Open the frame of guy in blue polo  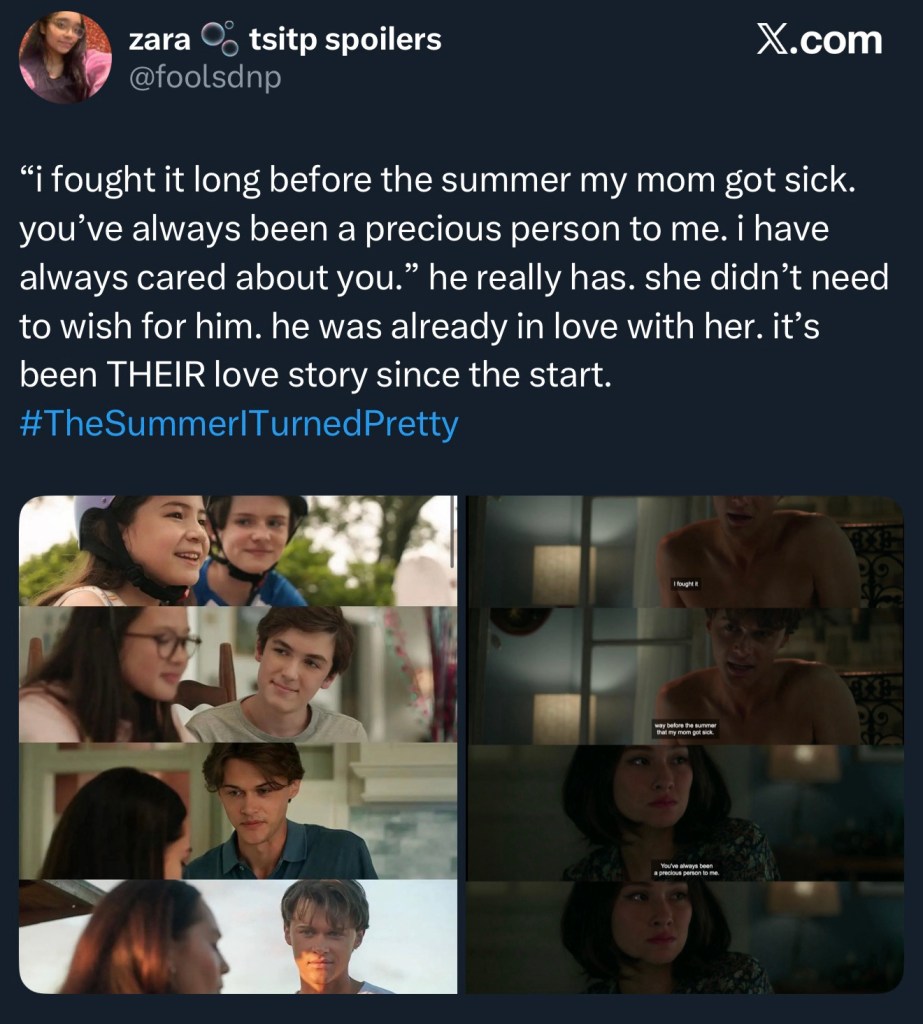(x=238, y=811)
